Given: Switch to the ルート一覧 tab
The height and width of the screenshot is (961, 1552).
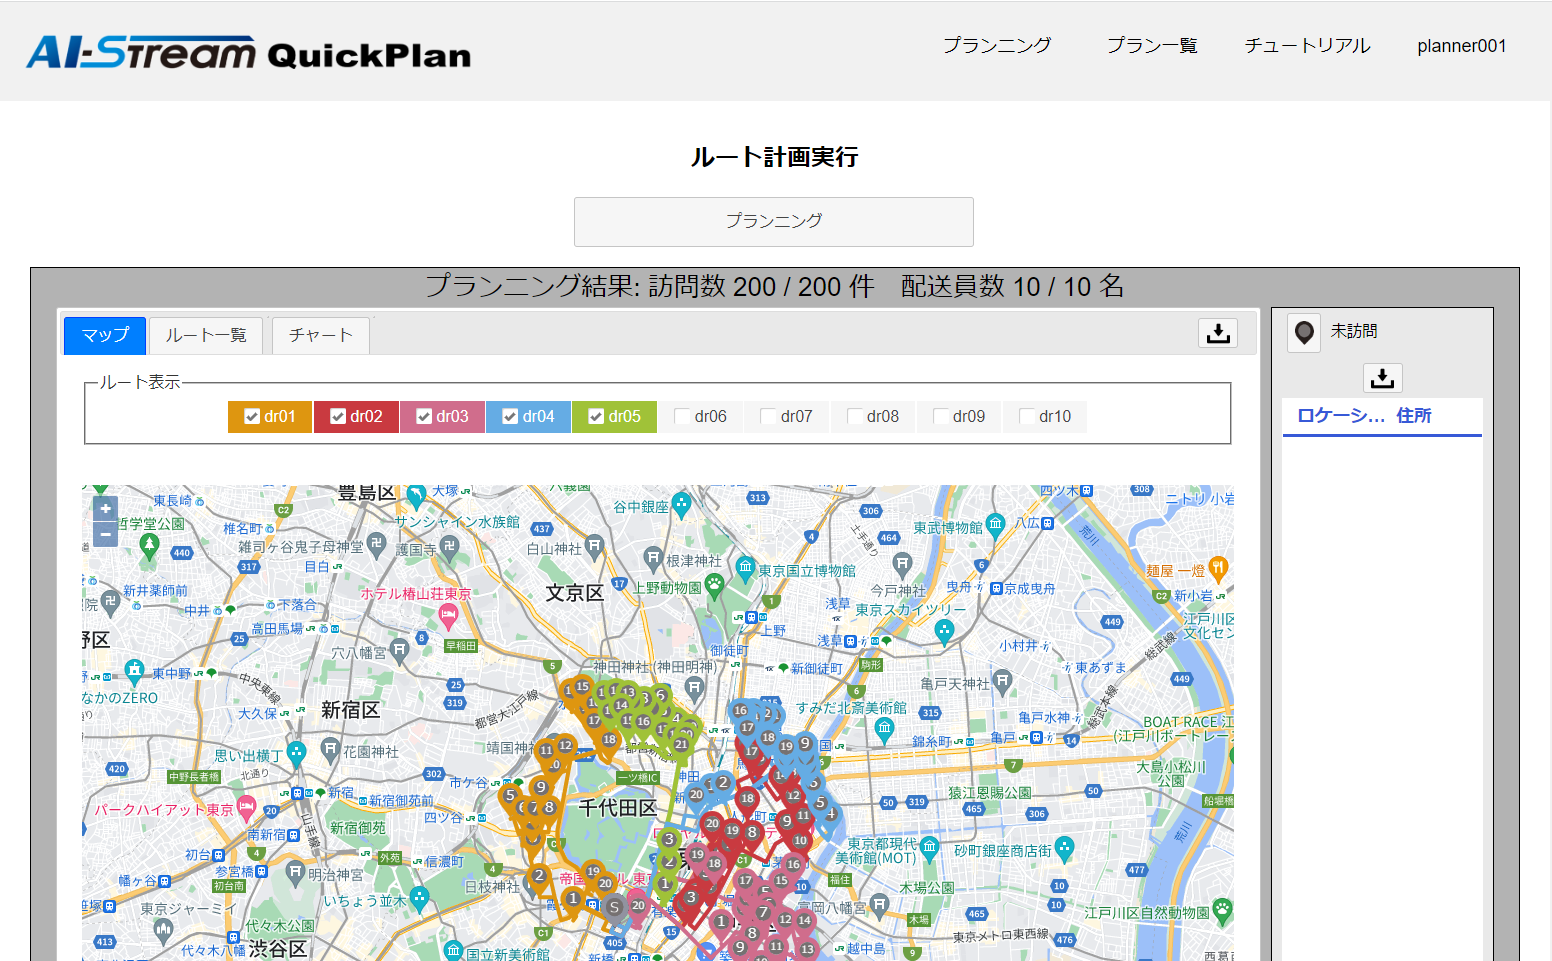Looking at the screenshot, I should pos(206,335).
